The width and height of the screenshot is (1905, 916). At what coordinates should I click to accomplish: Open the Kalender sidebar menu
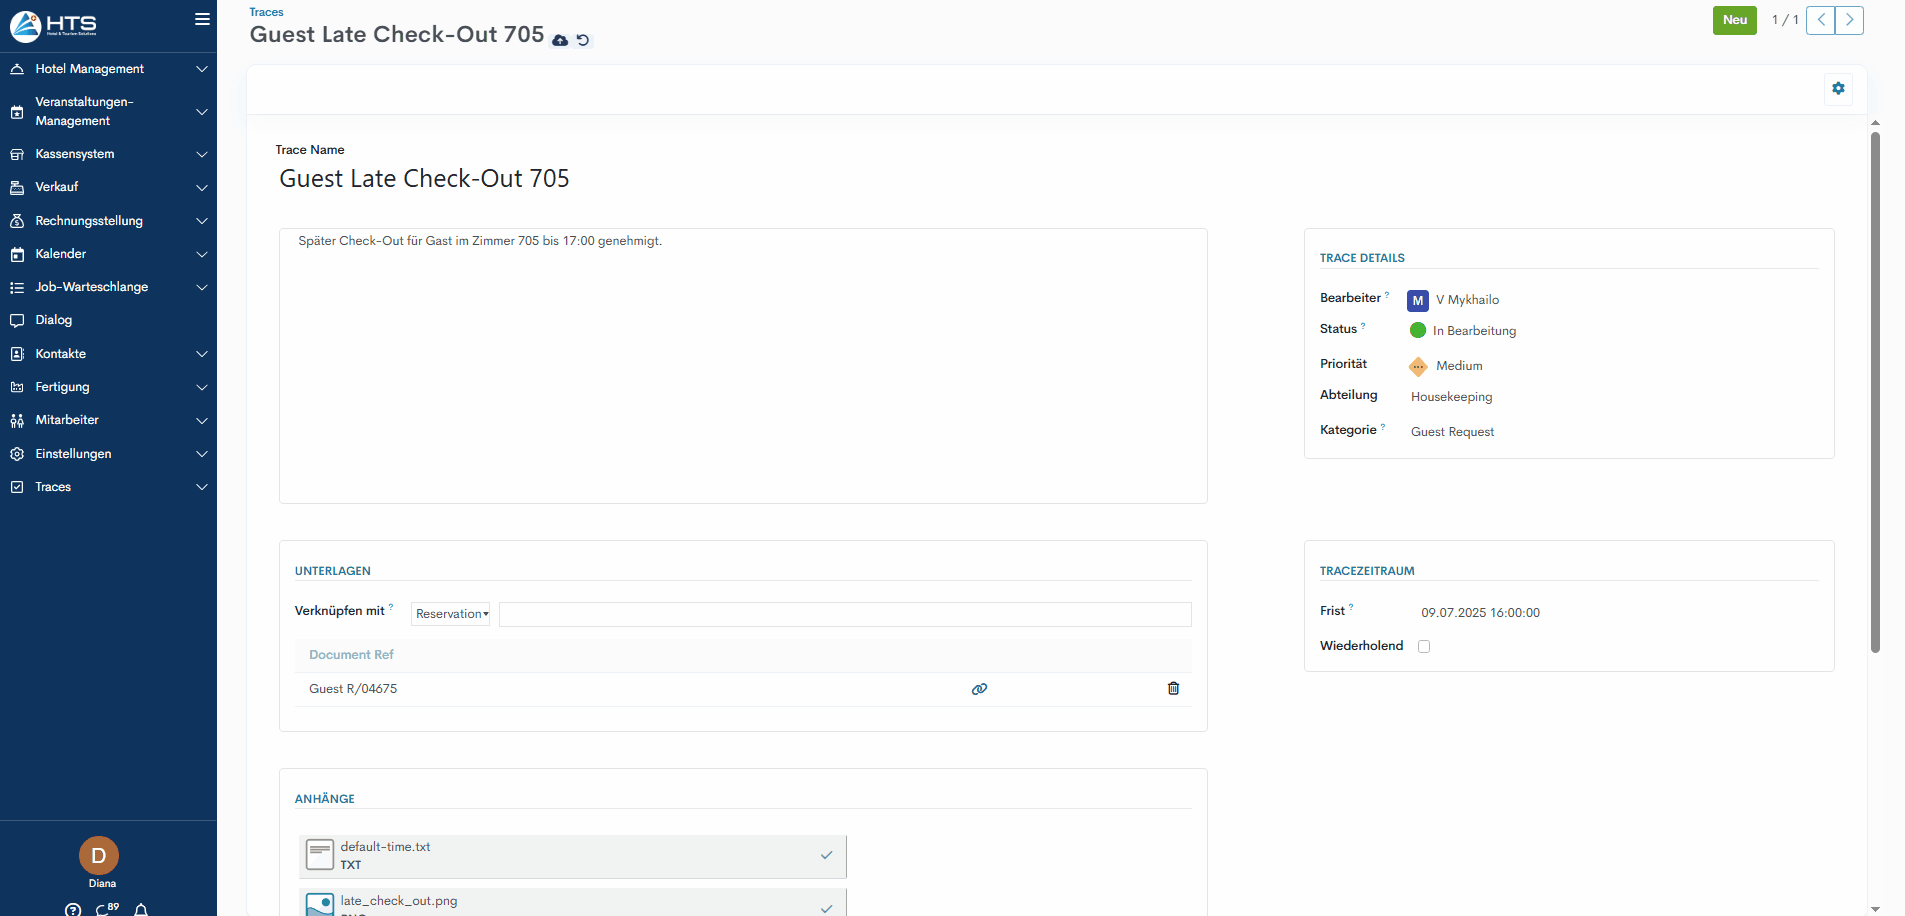click(x=108, y=254)
